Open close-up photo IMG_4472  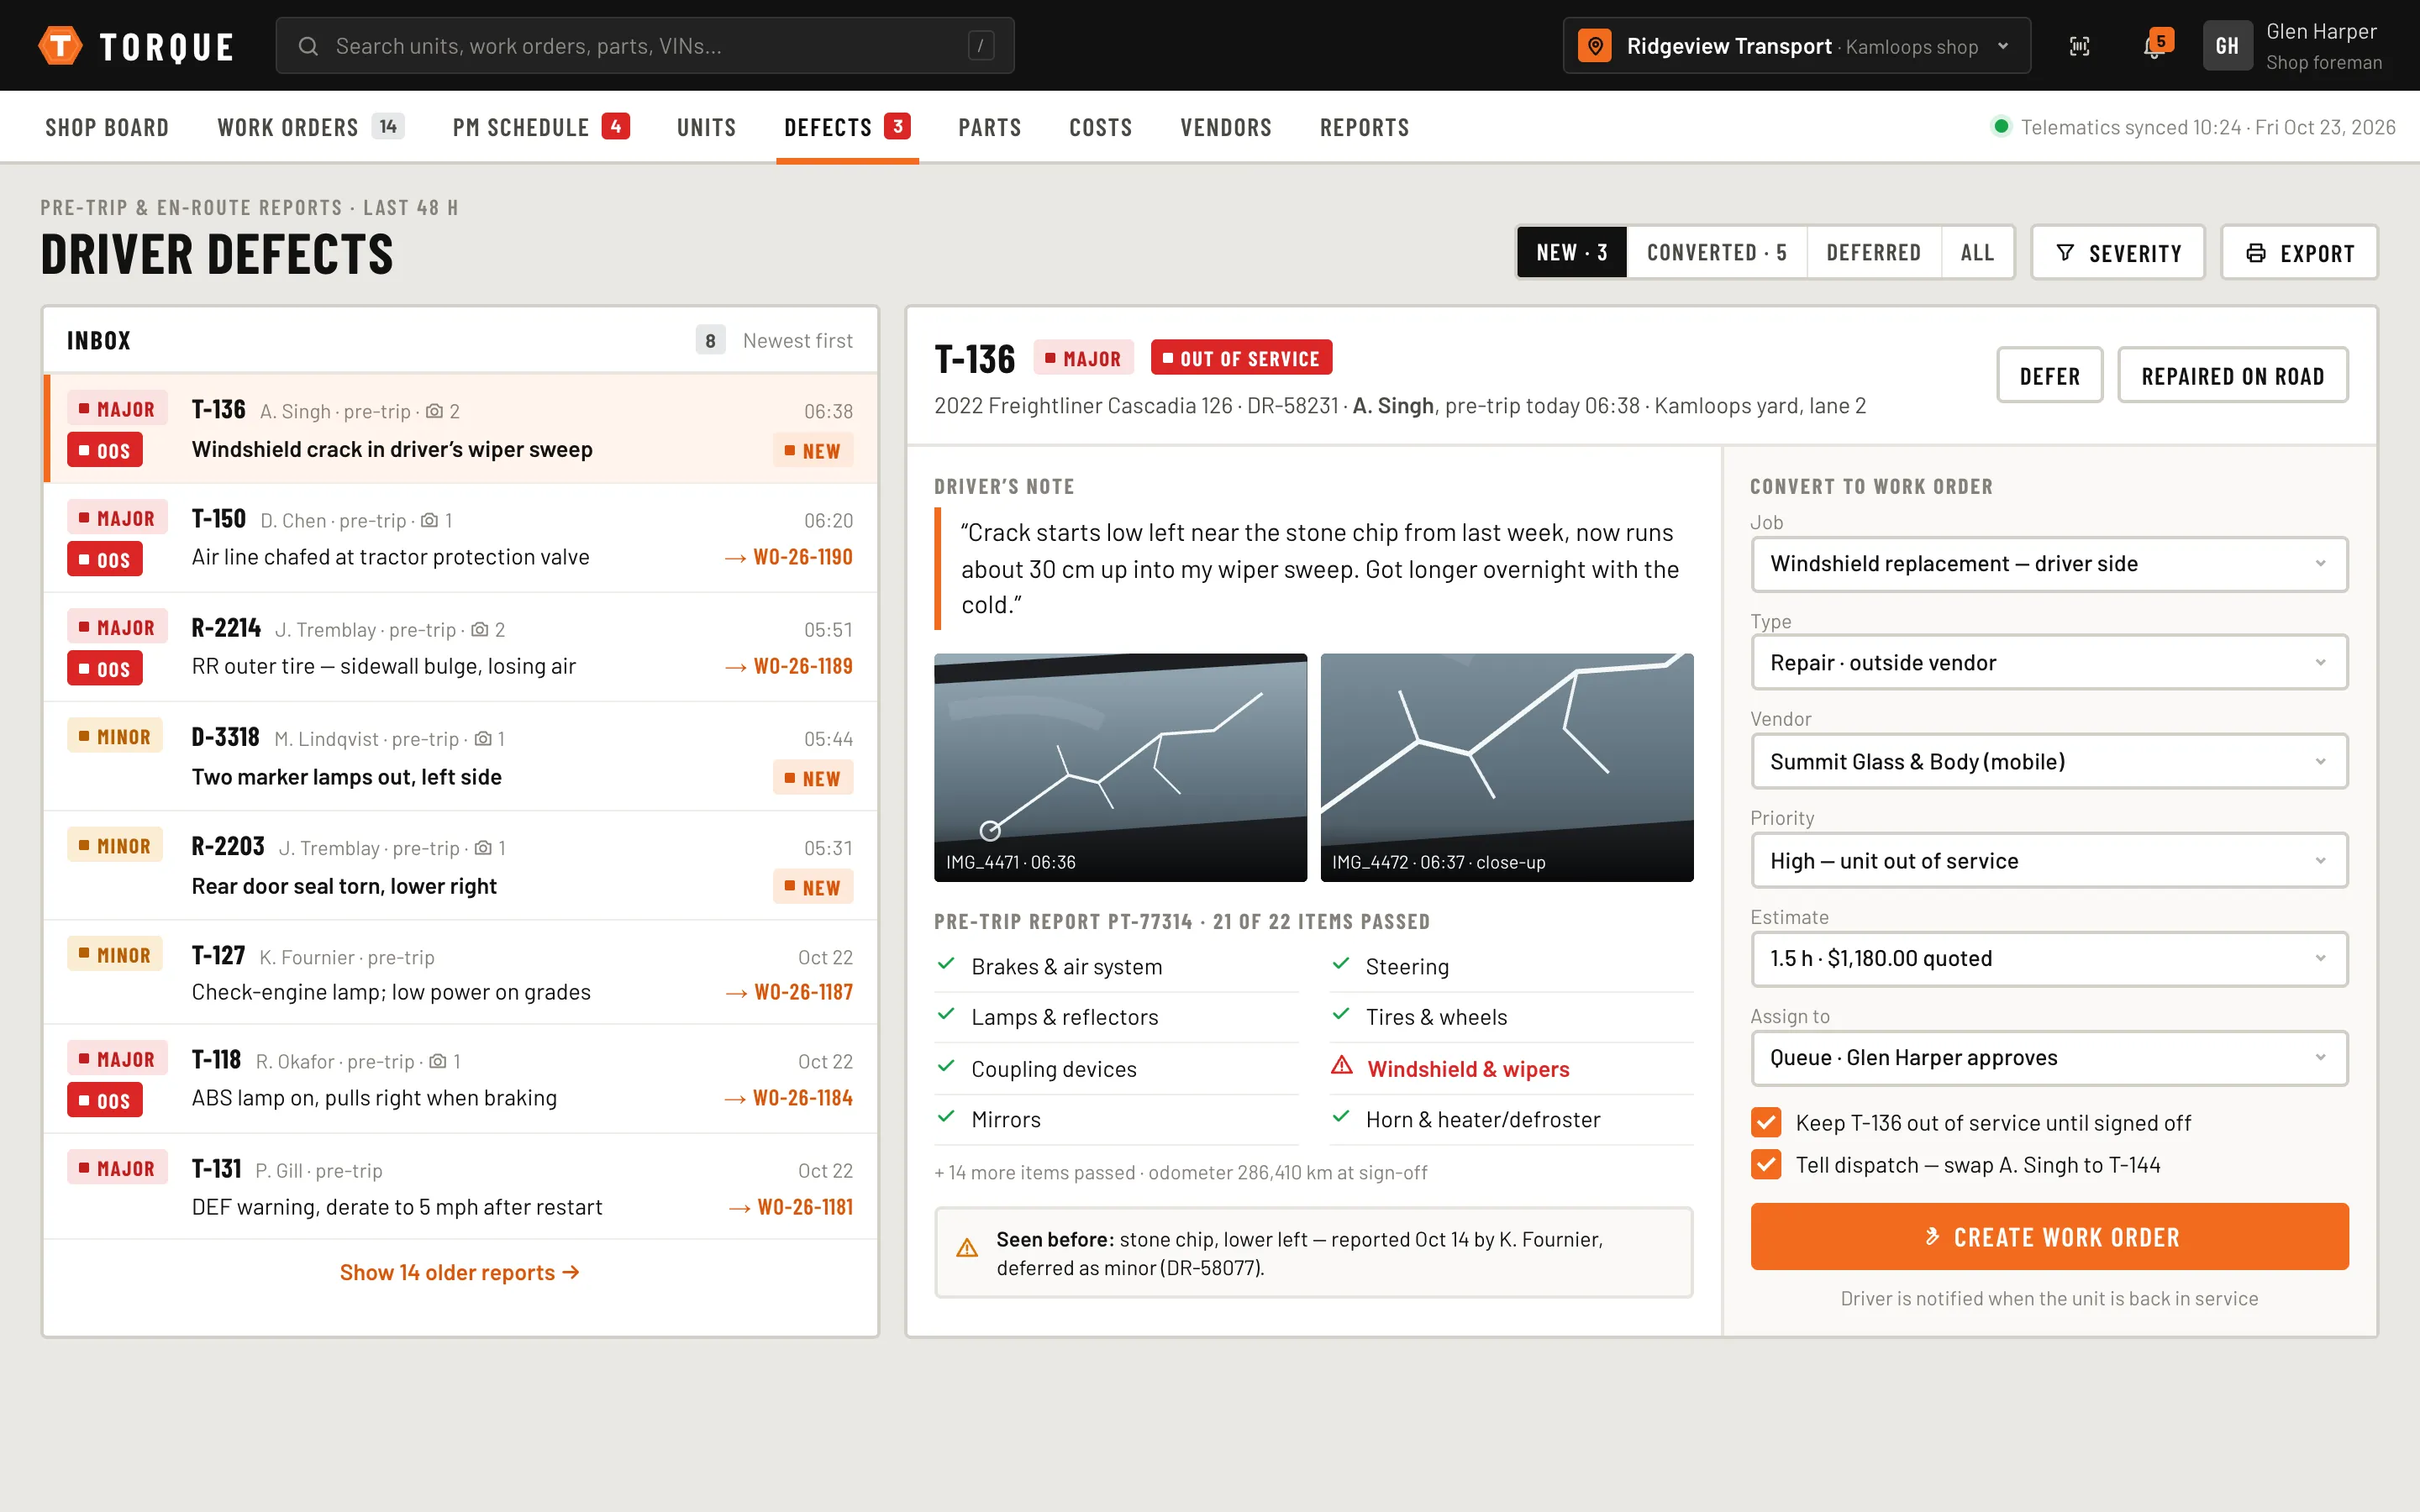coord(1506,767)
